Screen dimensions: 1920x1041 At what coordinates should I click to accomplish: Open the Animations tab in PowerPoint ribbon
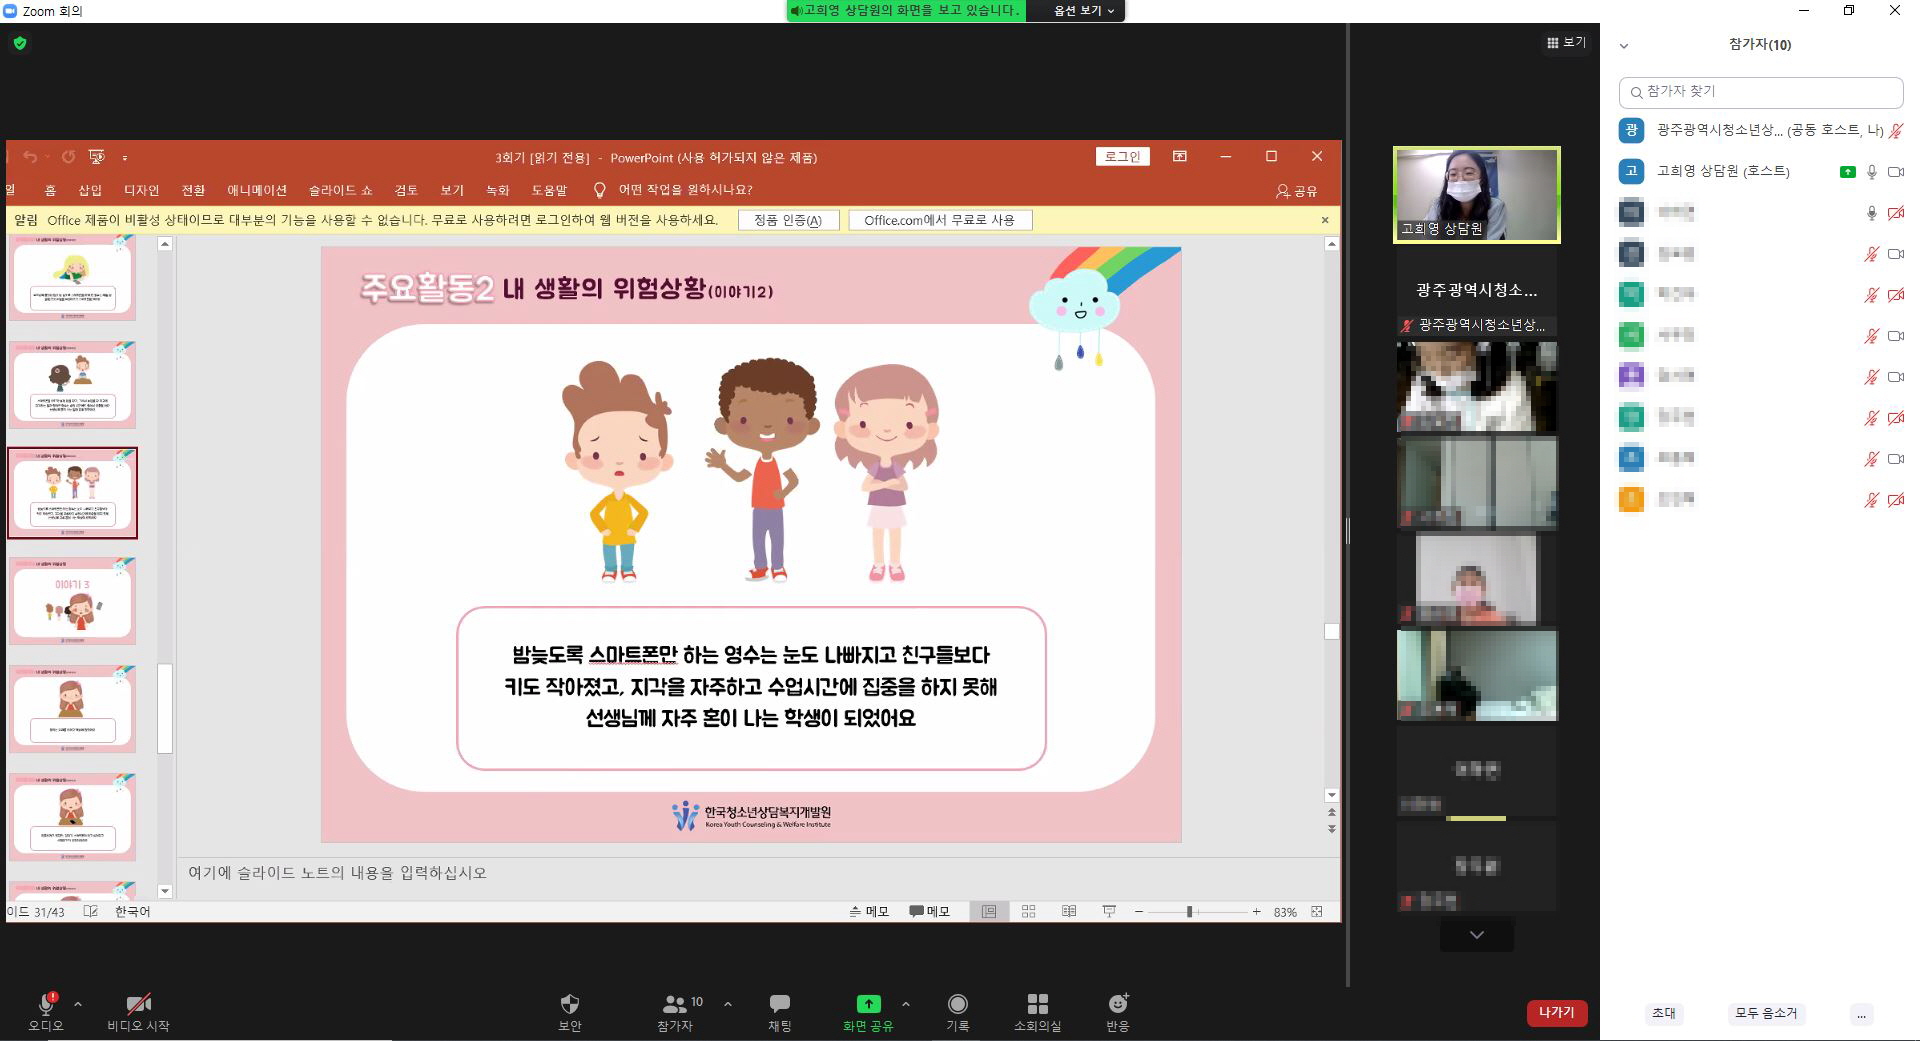(x=256, y=190)
